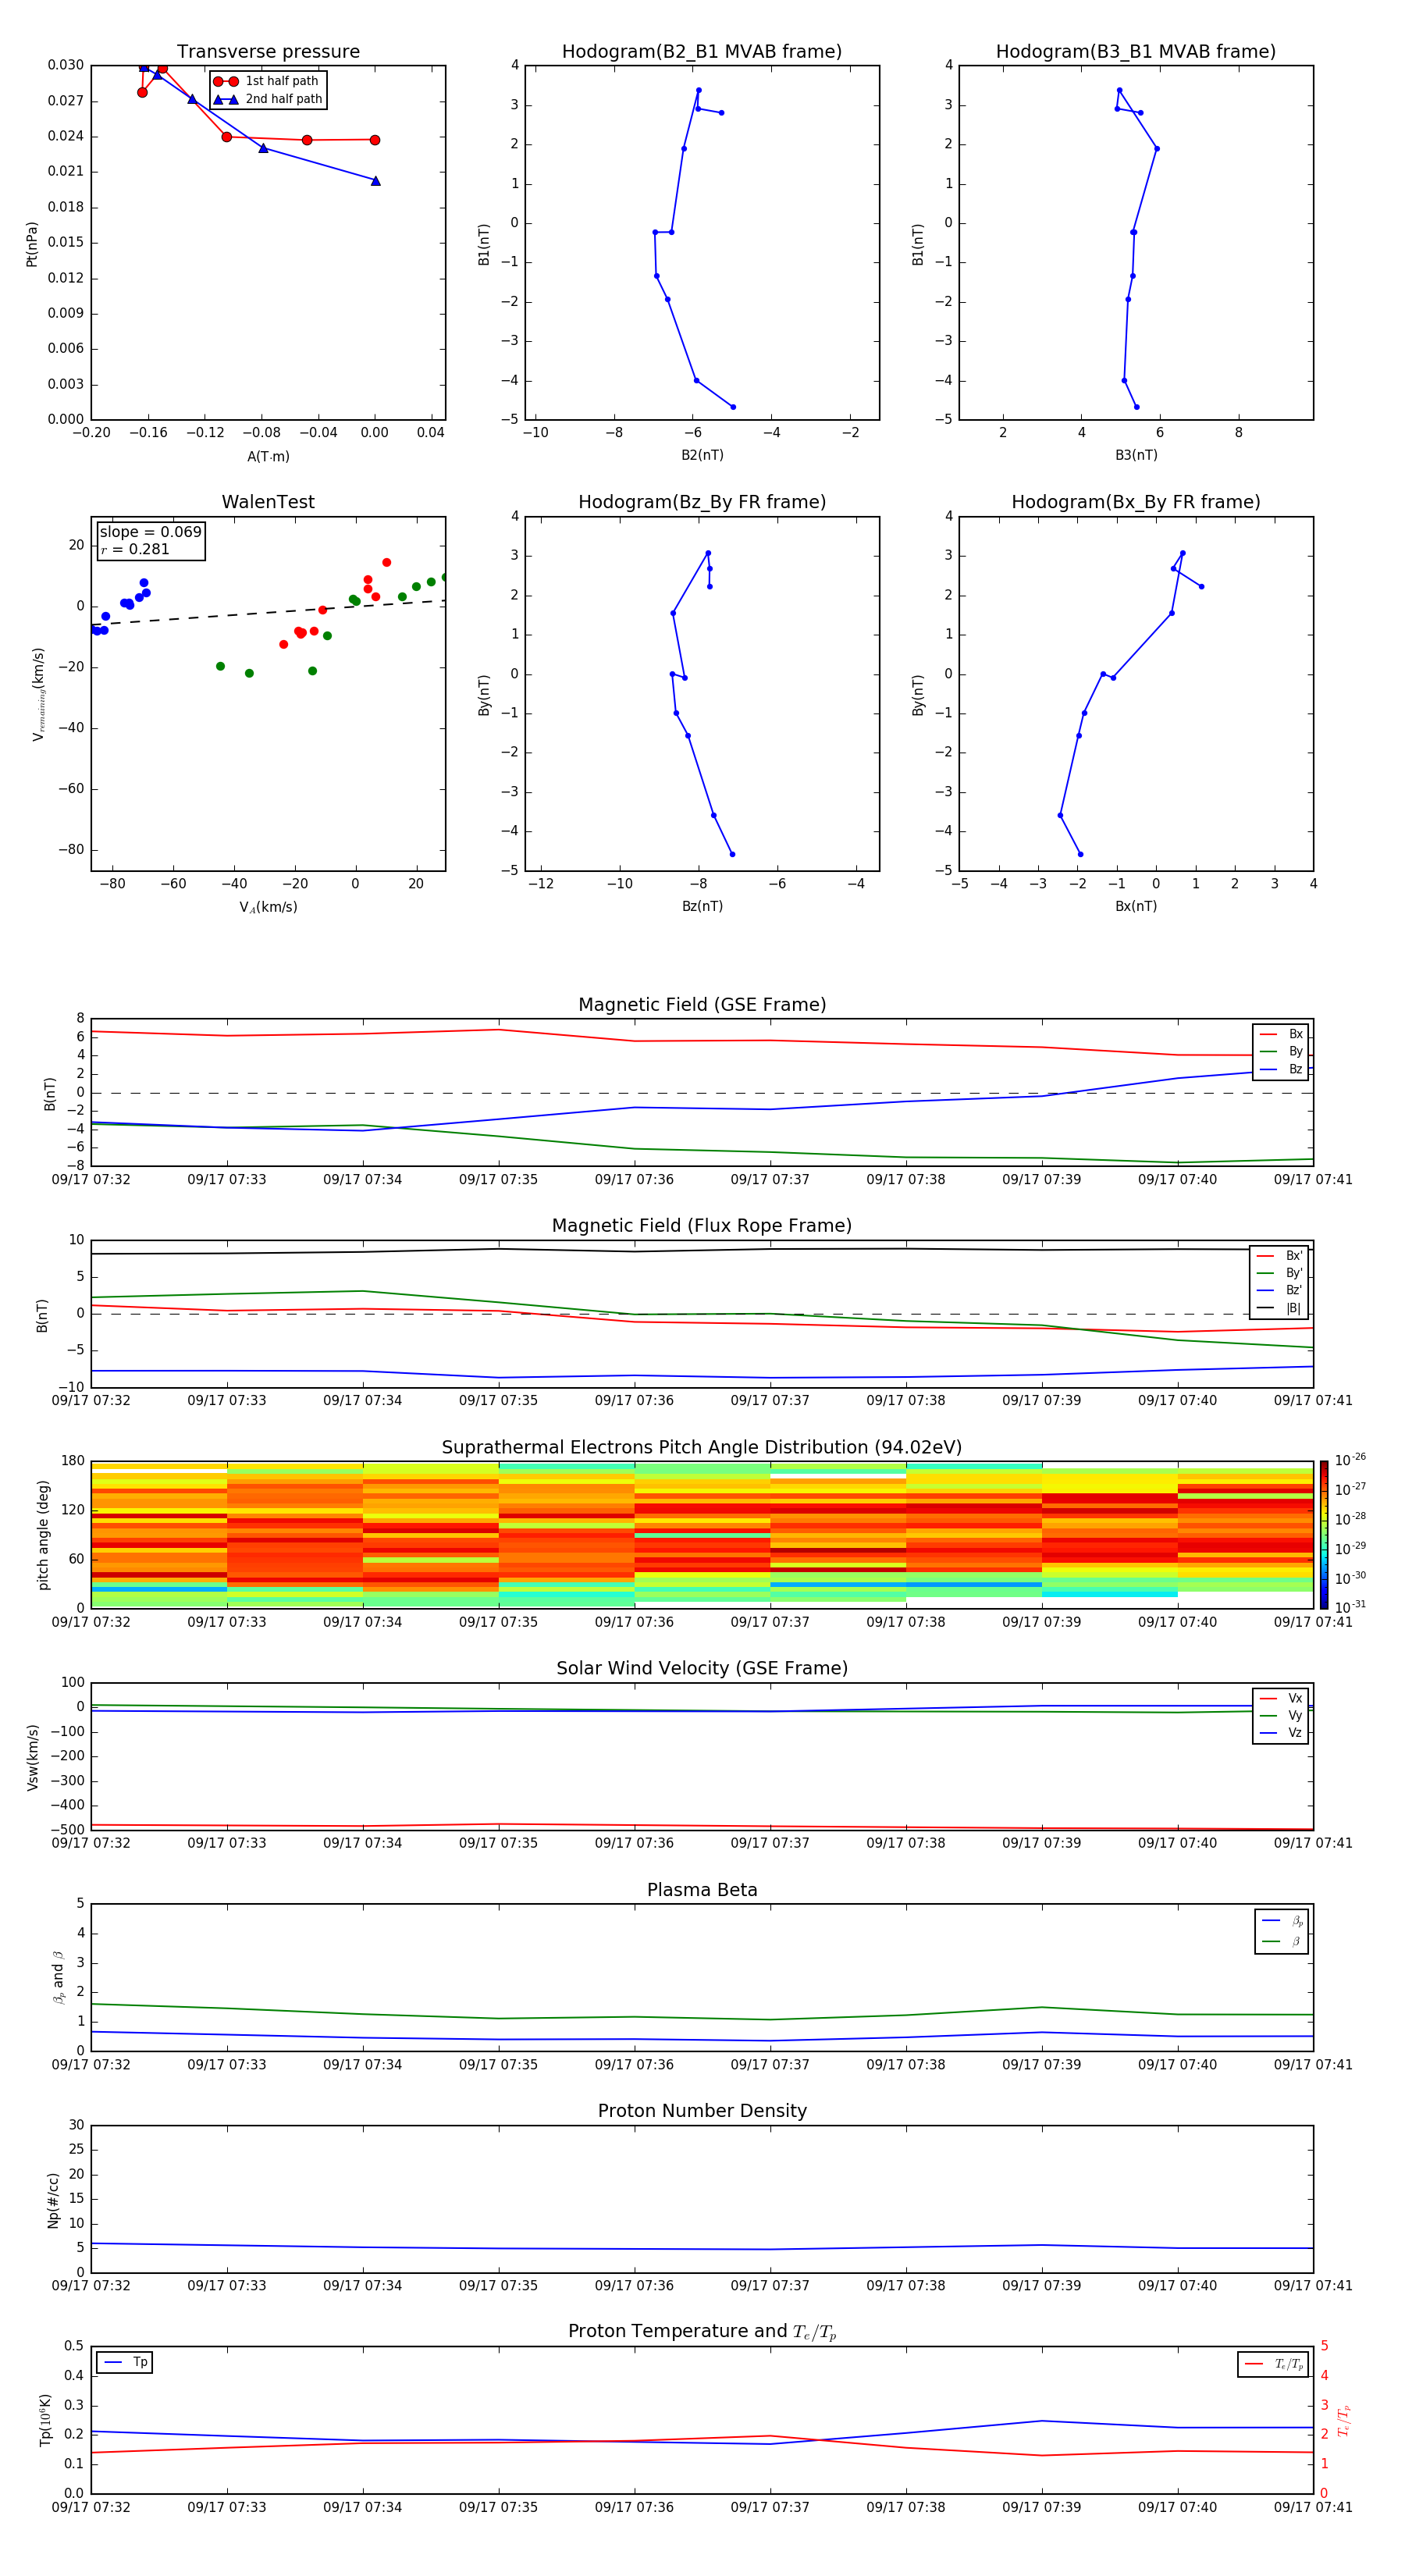Image resolution: width=1405 pixels, height=2576 pixels.
Task: Click the 'pitch angle (deg)' axis label
Action: [43, 1535]
